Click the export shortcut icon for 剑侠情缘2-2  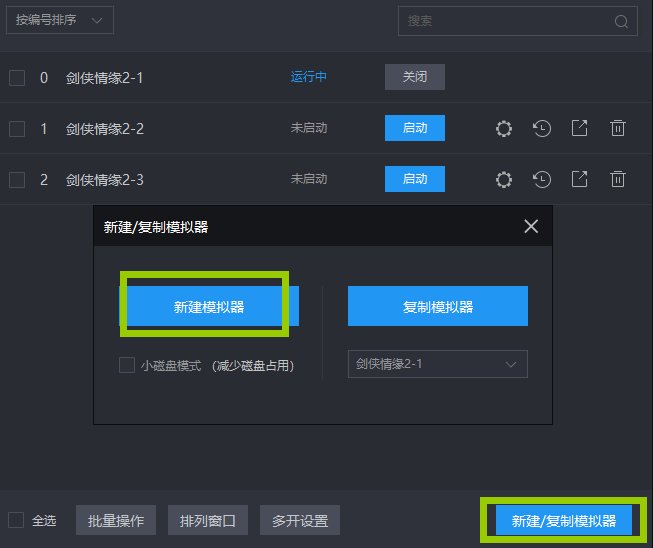tap(579, 128)
